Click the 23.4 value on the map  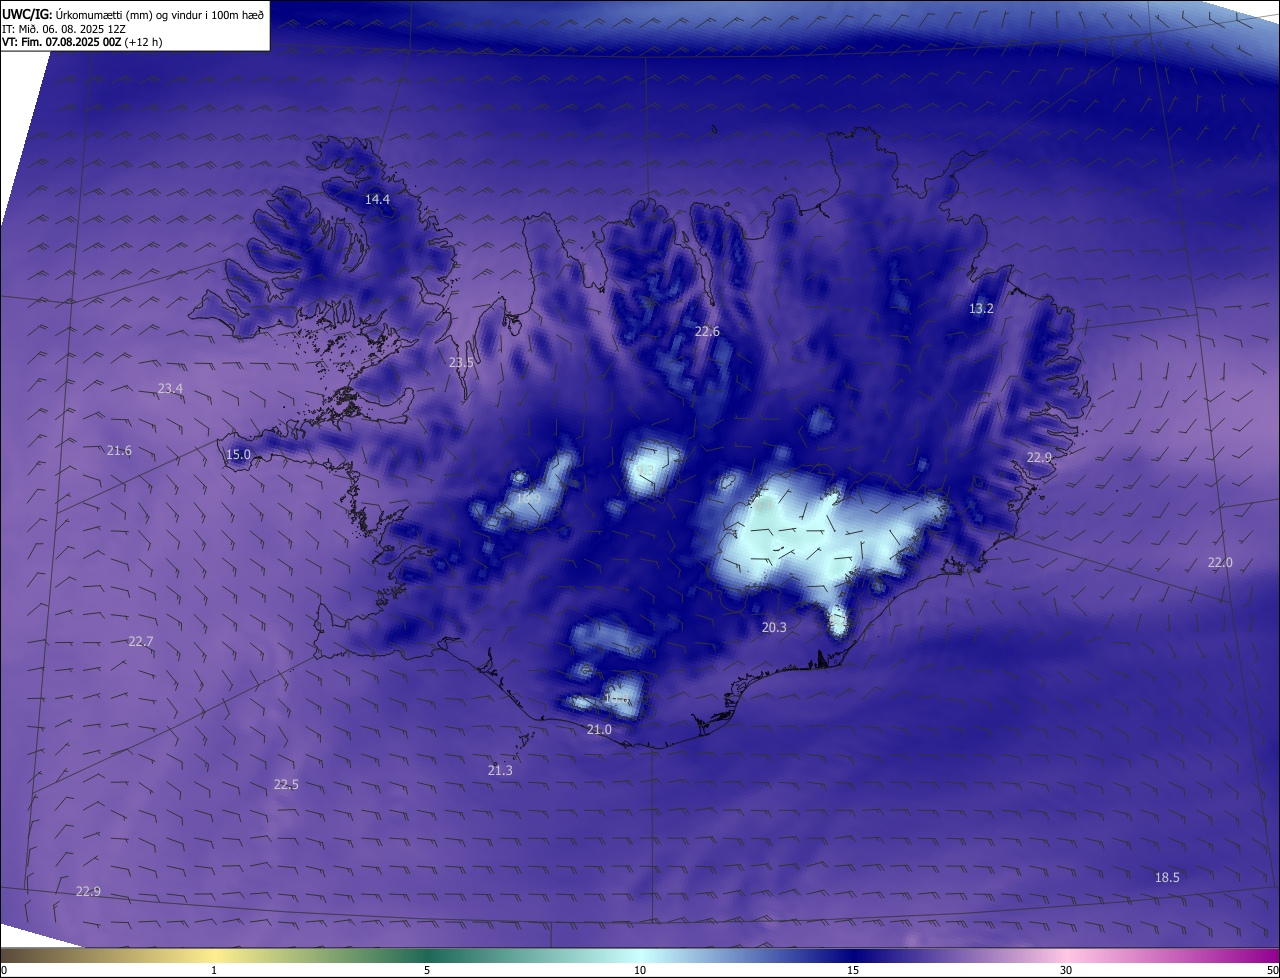pos(170,388)
